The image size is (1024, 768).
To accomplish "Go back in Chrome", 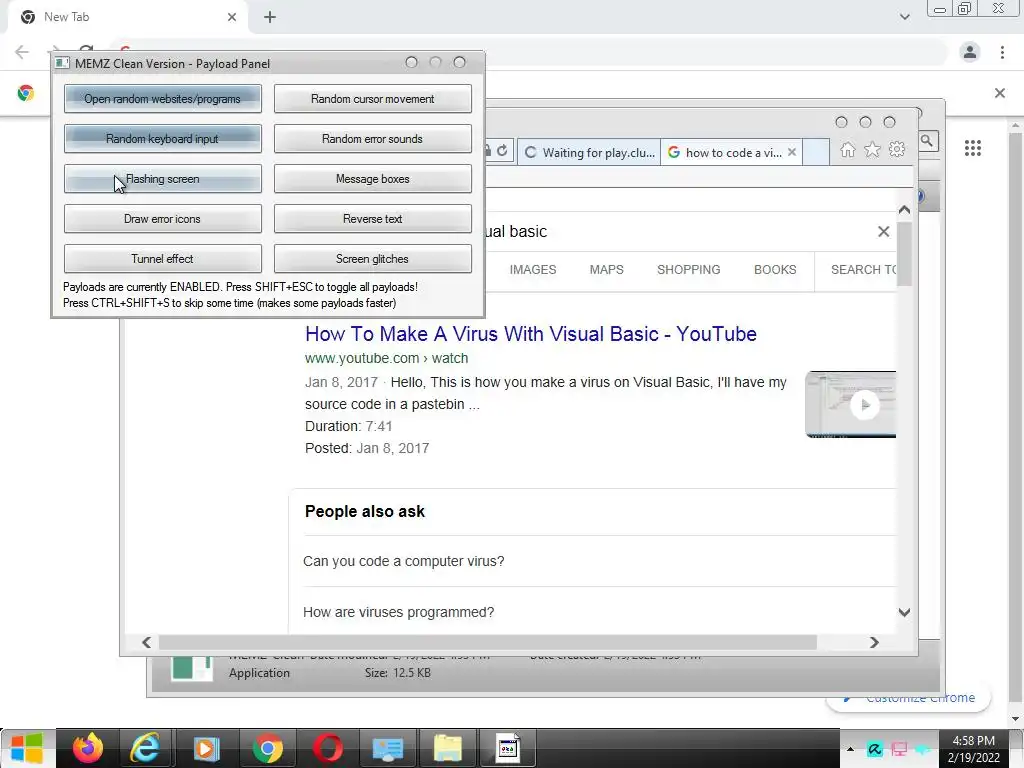I will click(22, 52).
